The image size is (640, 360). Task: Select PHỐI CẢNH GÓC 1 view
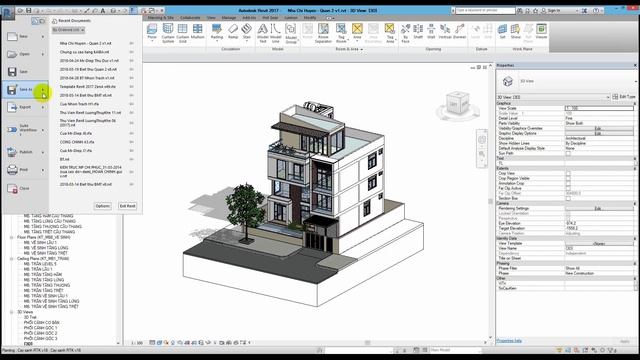click(x=40, y=328)
